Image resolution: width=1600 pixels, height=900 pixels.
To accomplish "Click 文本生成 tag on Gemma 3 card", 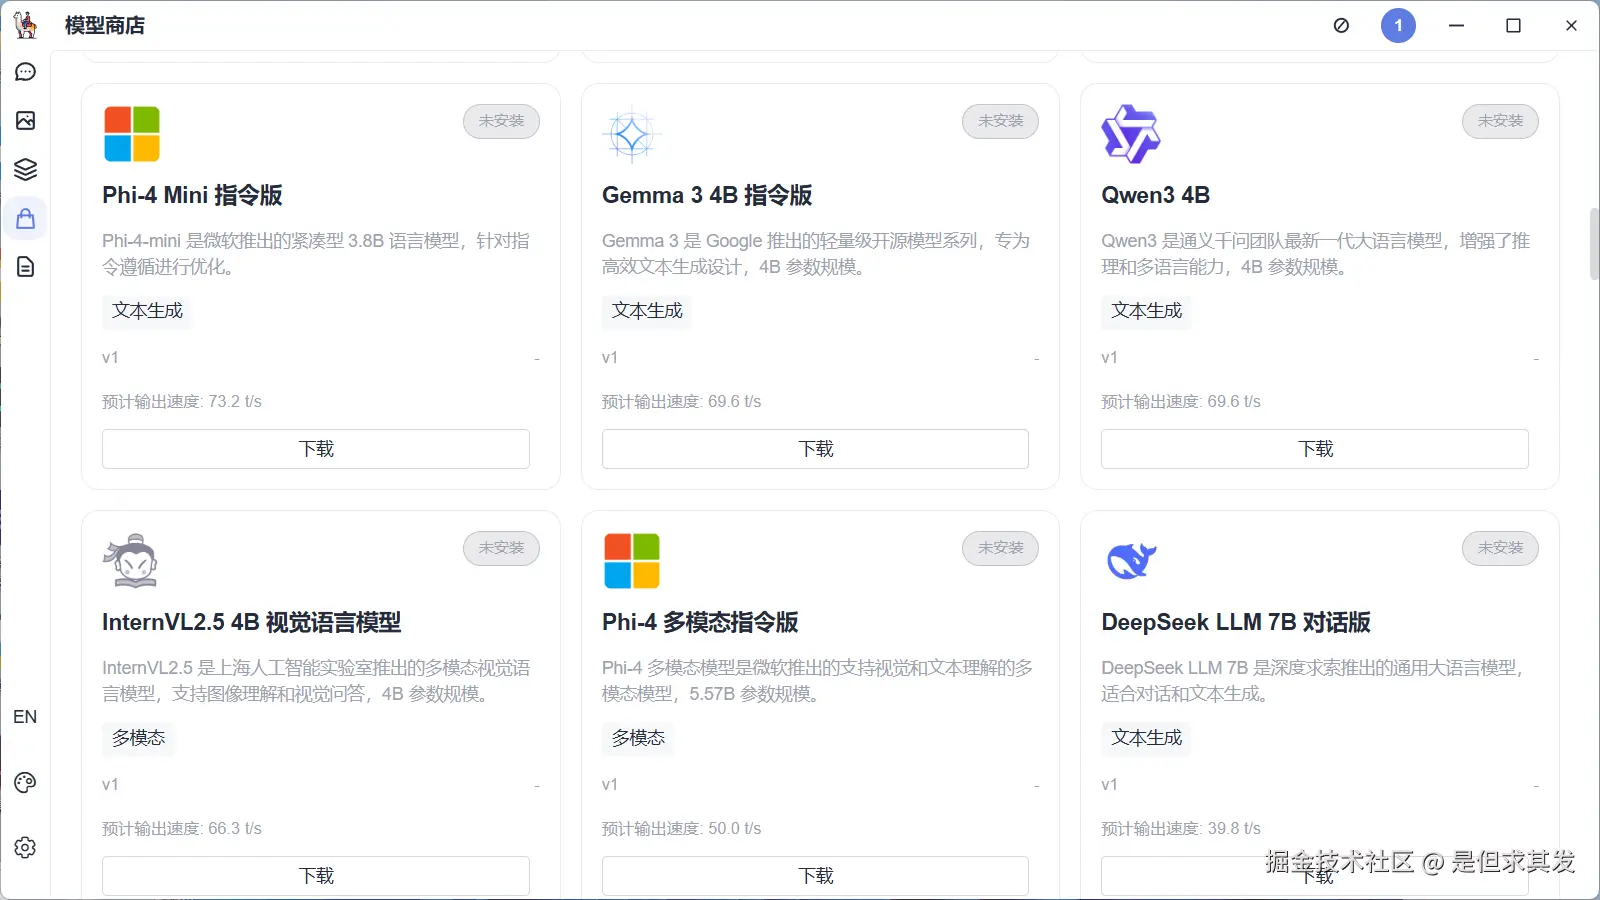I will coord(647,311).
